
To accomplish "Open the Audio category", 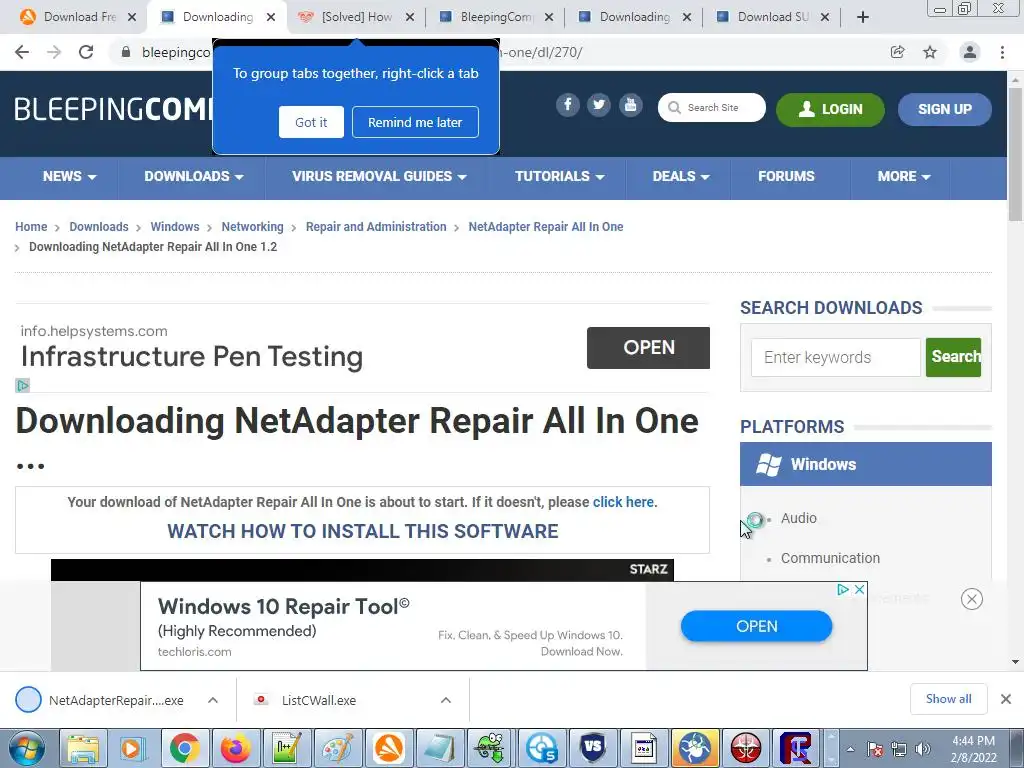I will [x=799, y=518].
